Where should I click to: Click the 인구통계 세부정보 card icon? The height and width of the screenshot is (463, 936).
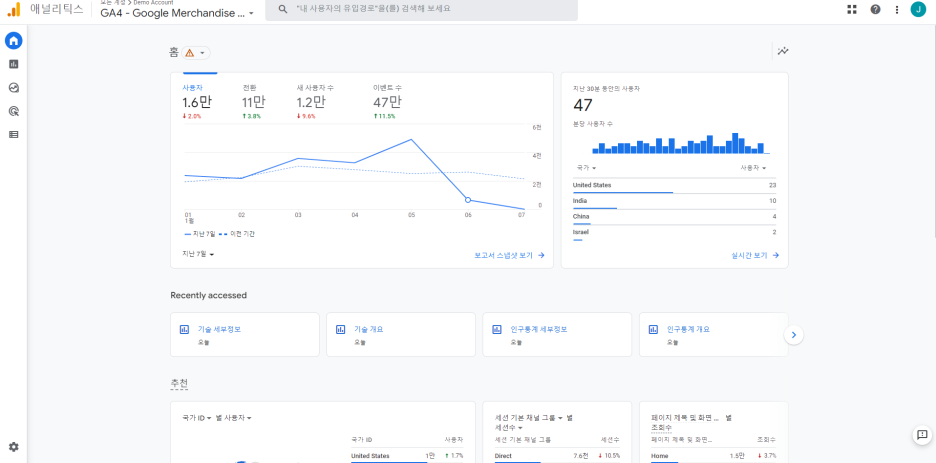click(497, 329)
